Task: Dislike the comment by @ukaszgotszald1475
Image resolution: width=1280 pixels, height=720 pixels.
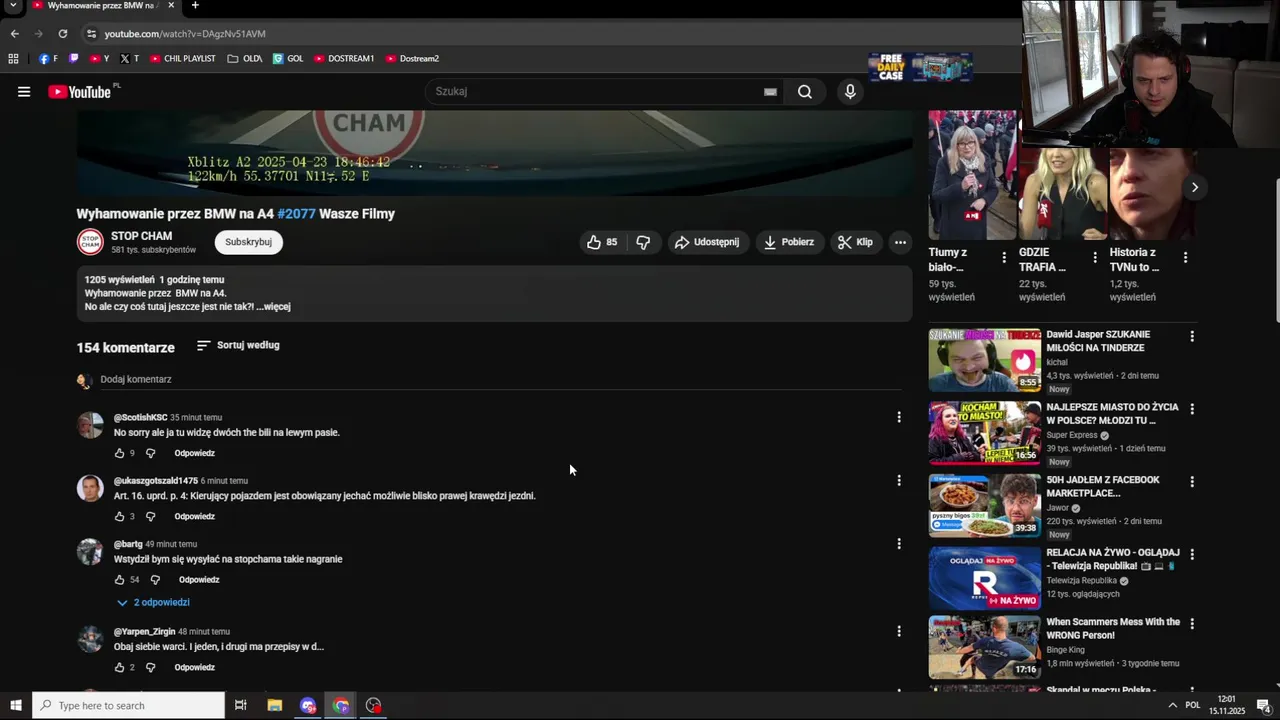Action: [x=151, y=516]
